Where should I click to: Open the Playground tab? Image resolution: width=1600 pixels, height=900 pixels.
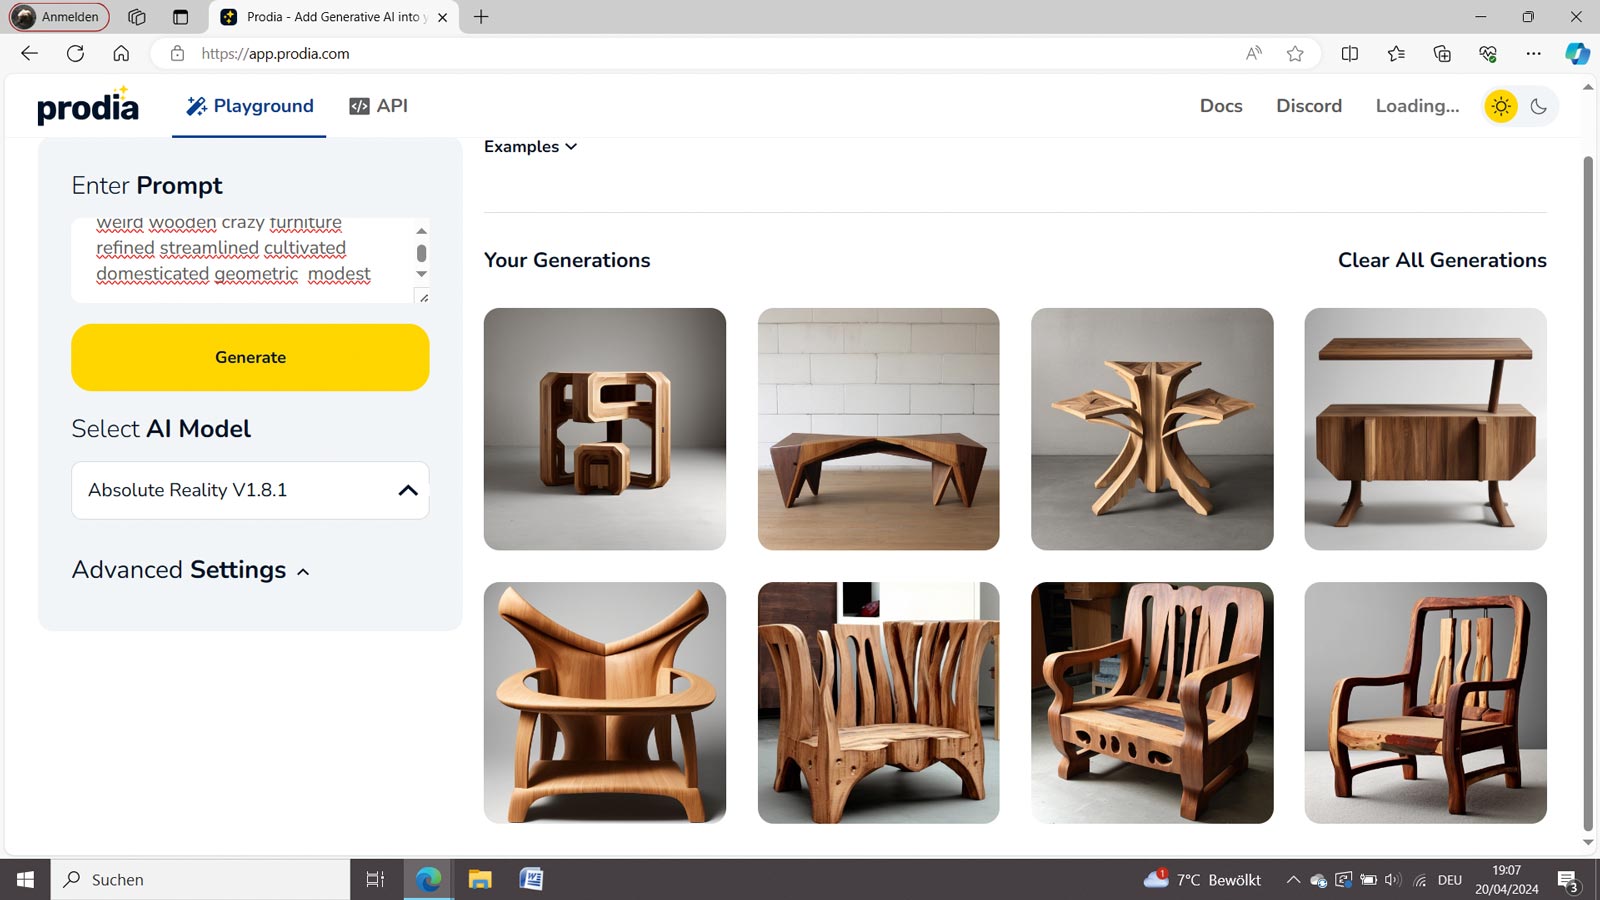pos(249,106)
